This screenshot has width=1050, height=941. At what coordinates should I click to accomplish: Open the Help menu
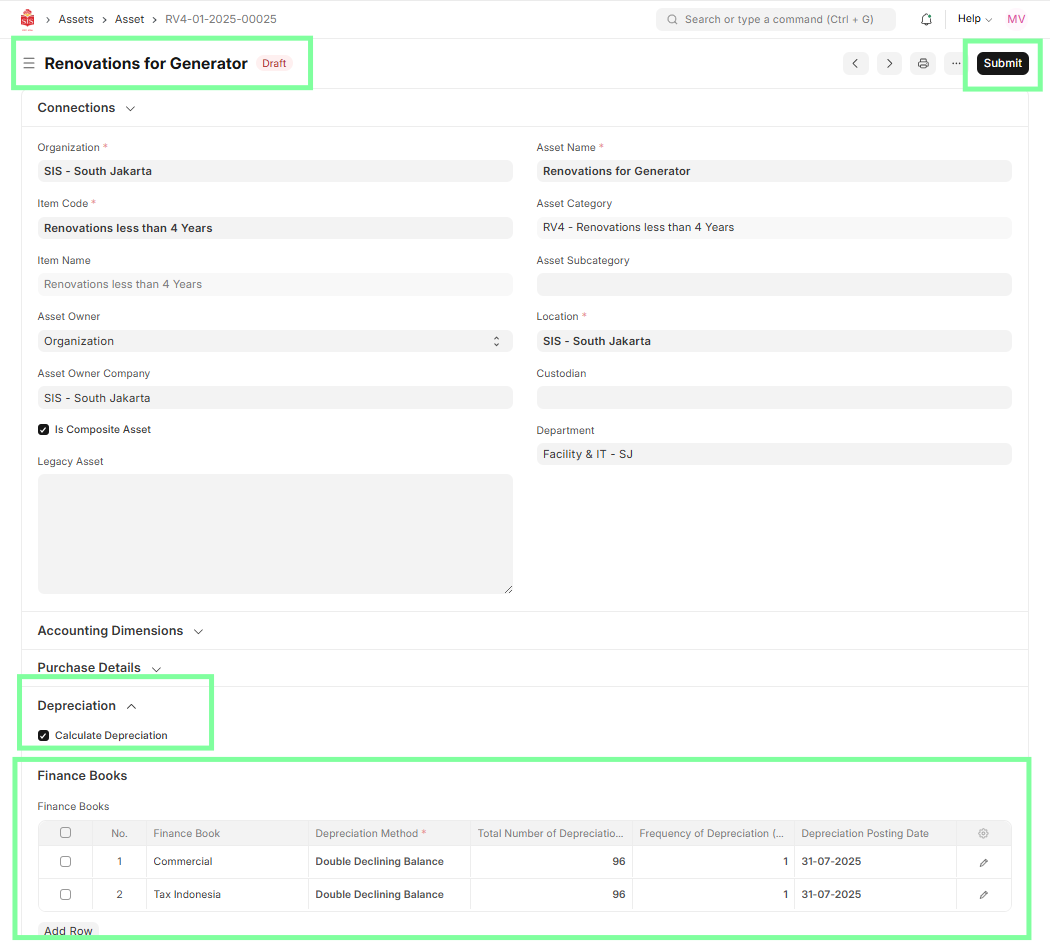(974, 19)
